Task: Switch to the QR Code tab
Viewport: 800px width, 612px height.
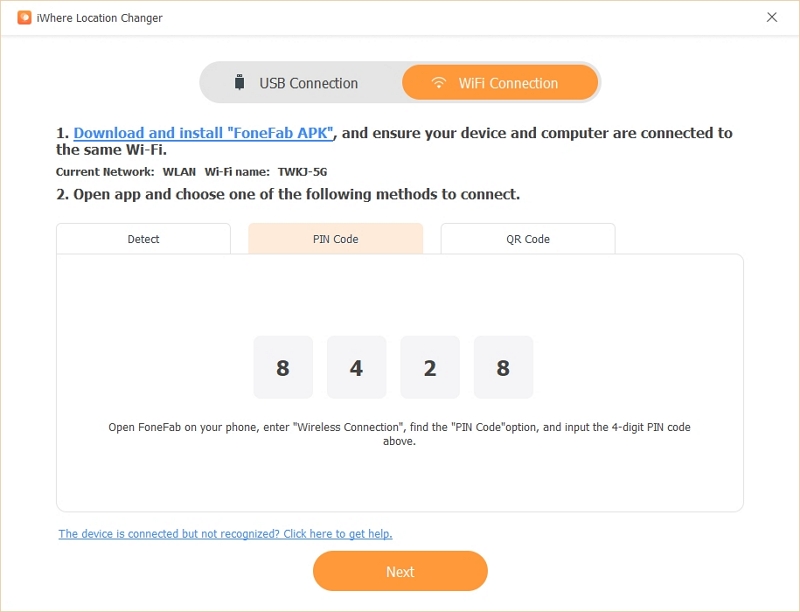Action: click(x=528, y=239)
